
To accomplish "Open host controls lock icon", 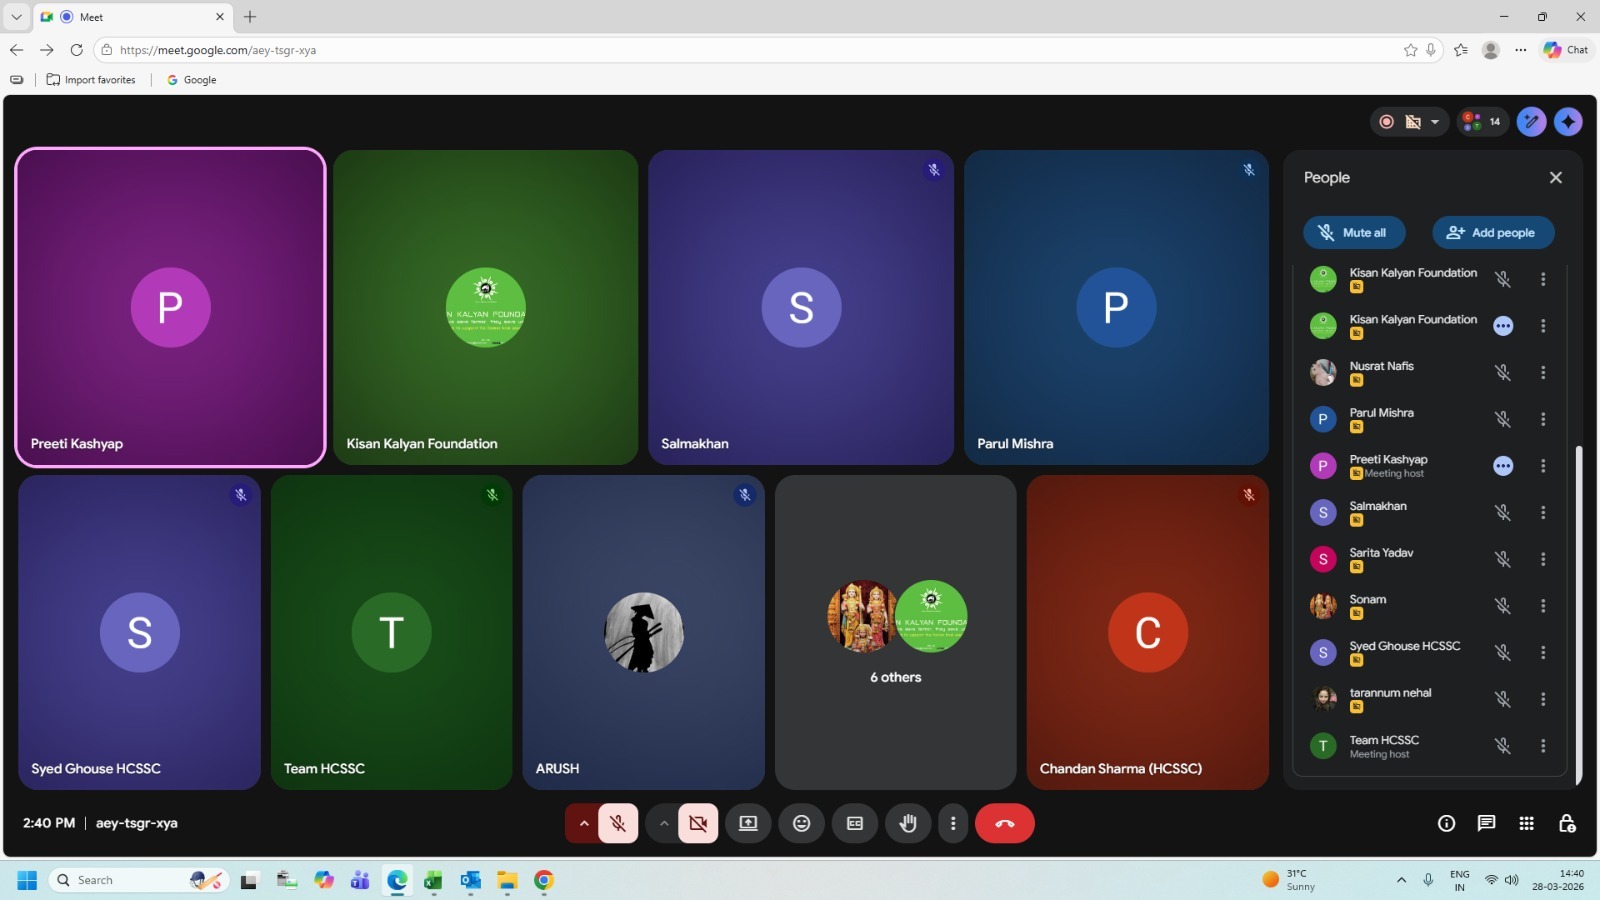I will coord(1567,823).
